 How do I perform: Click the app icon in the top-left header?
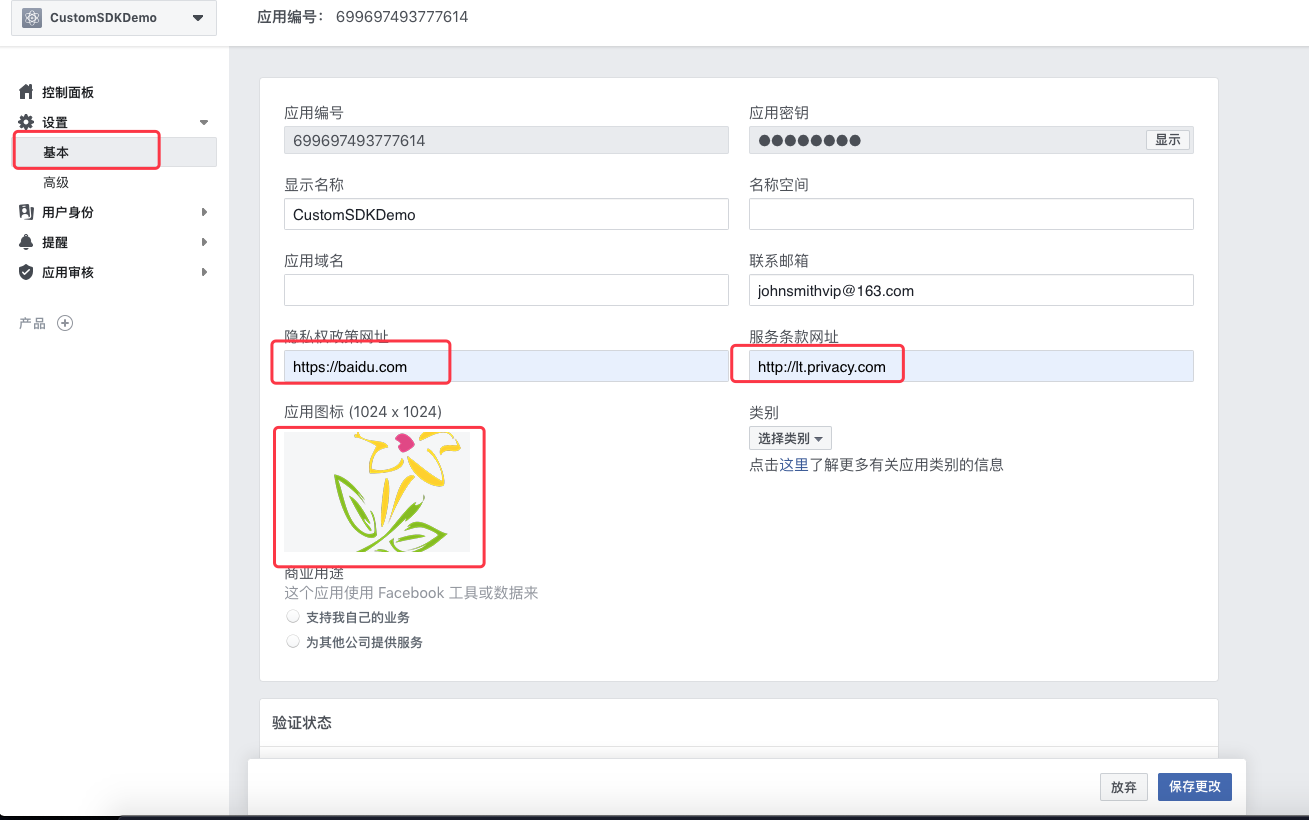pyautogui.click(x=30, y=17)
